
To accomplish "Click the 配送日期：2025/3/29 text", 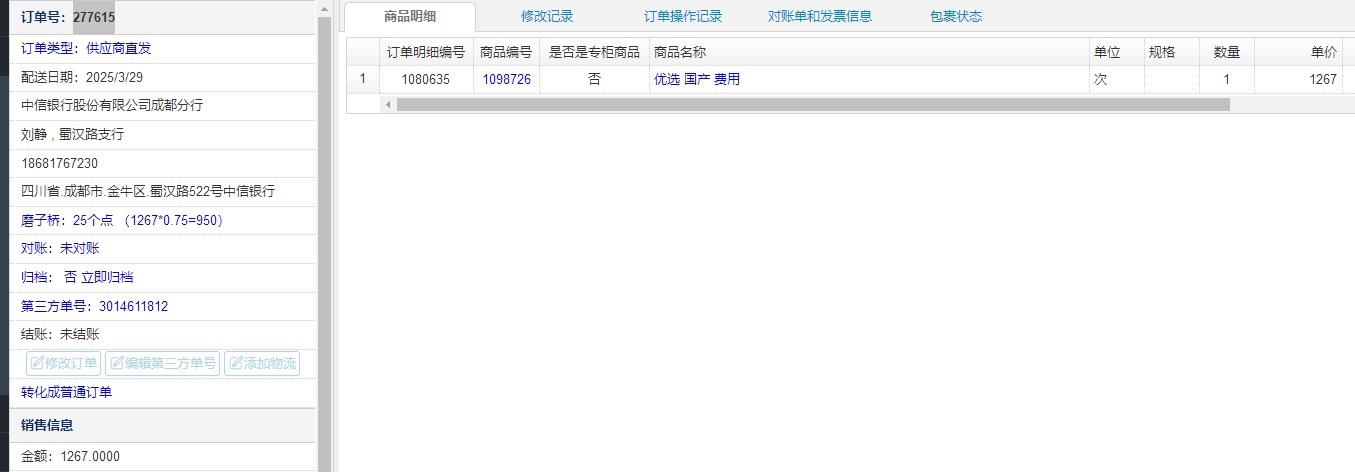I will tap(82, 77).
